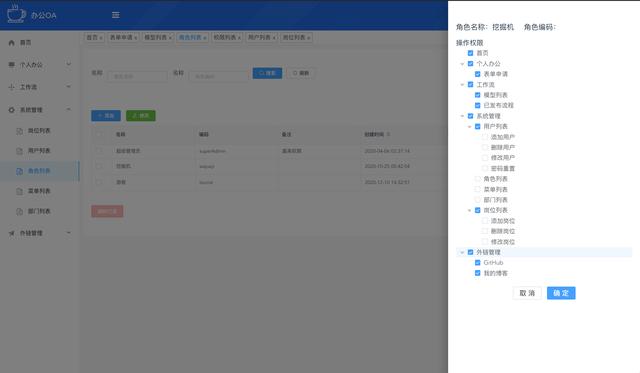640x373 pixels.
Task: Click the document icon beside sidebar 用户列表
Action: tap(19, 151)
